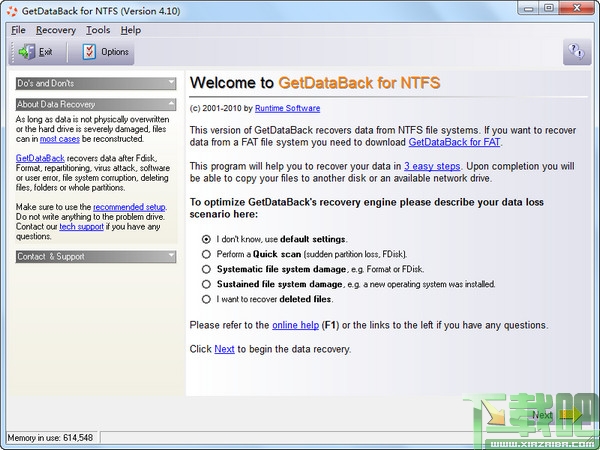
Task: Expand the Contact & Support panel
Action: (x=96, y=256)
